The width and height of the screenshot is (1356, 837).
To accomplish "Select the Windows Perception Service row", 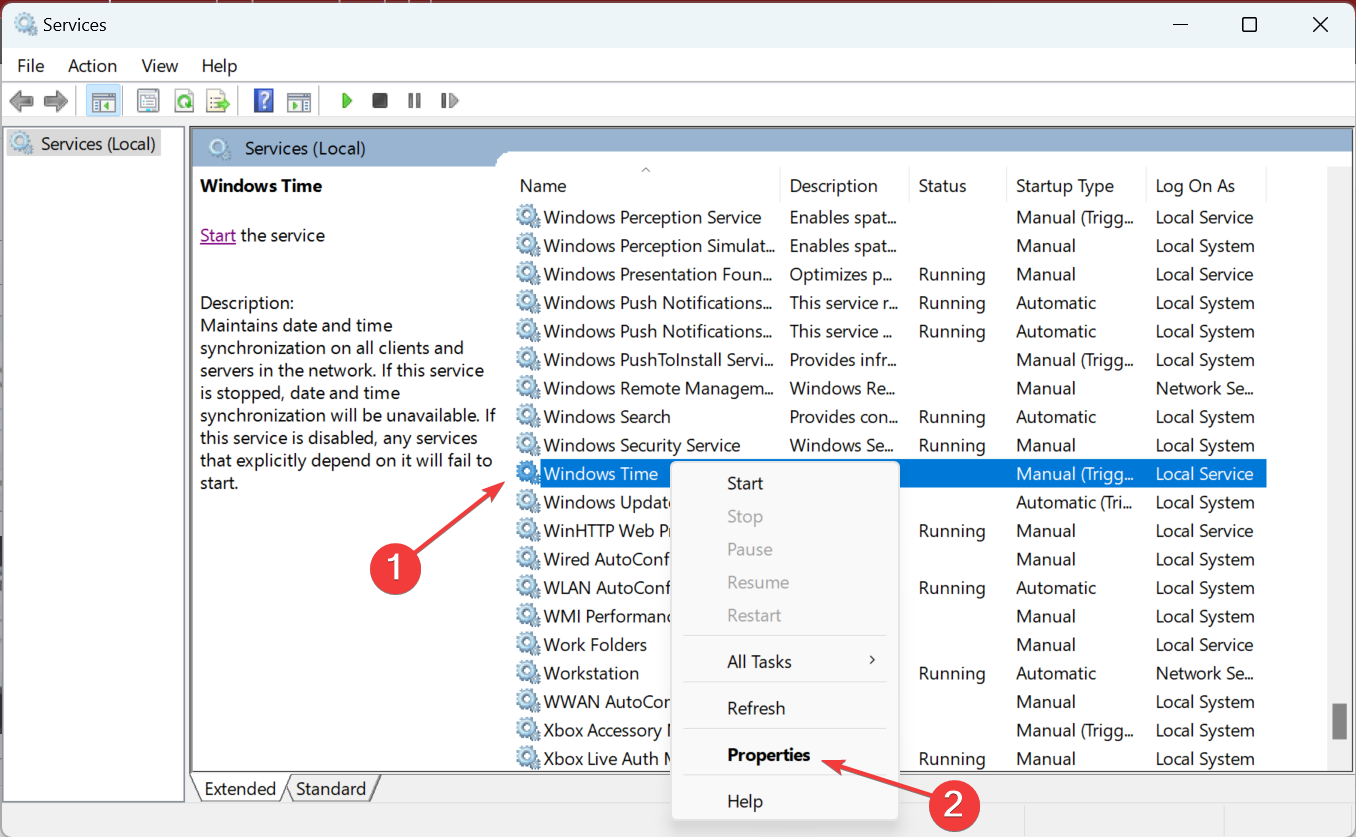I will coord(890,217).
